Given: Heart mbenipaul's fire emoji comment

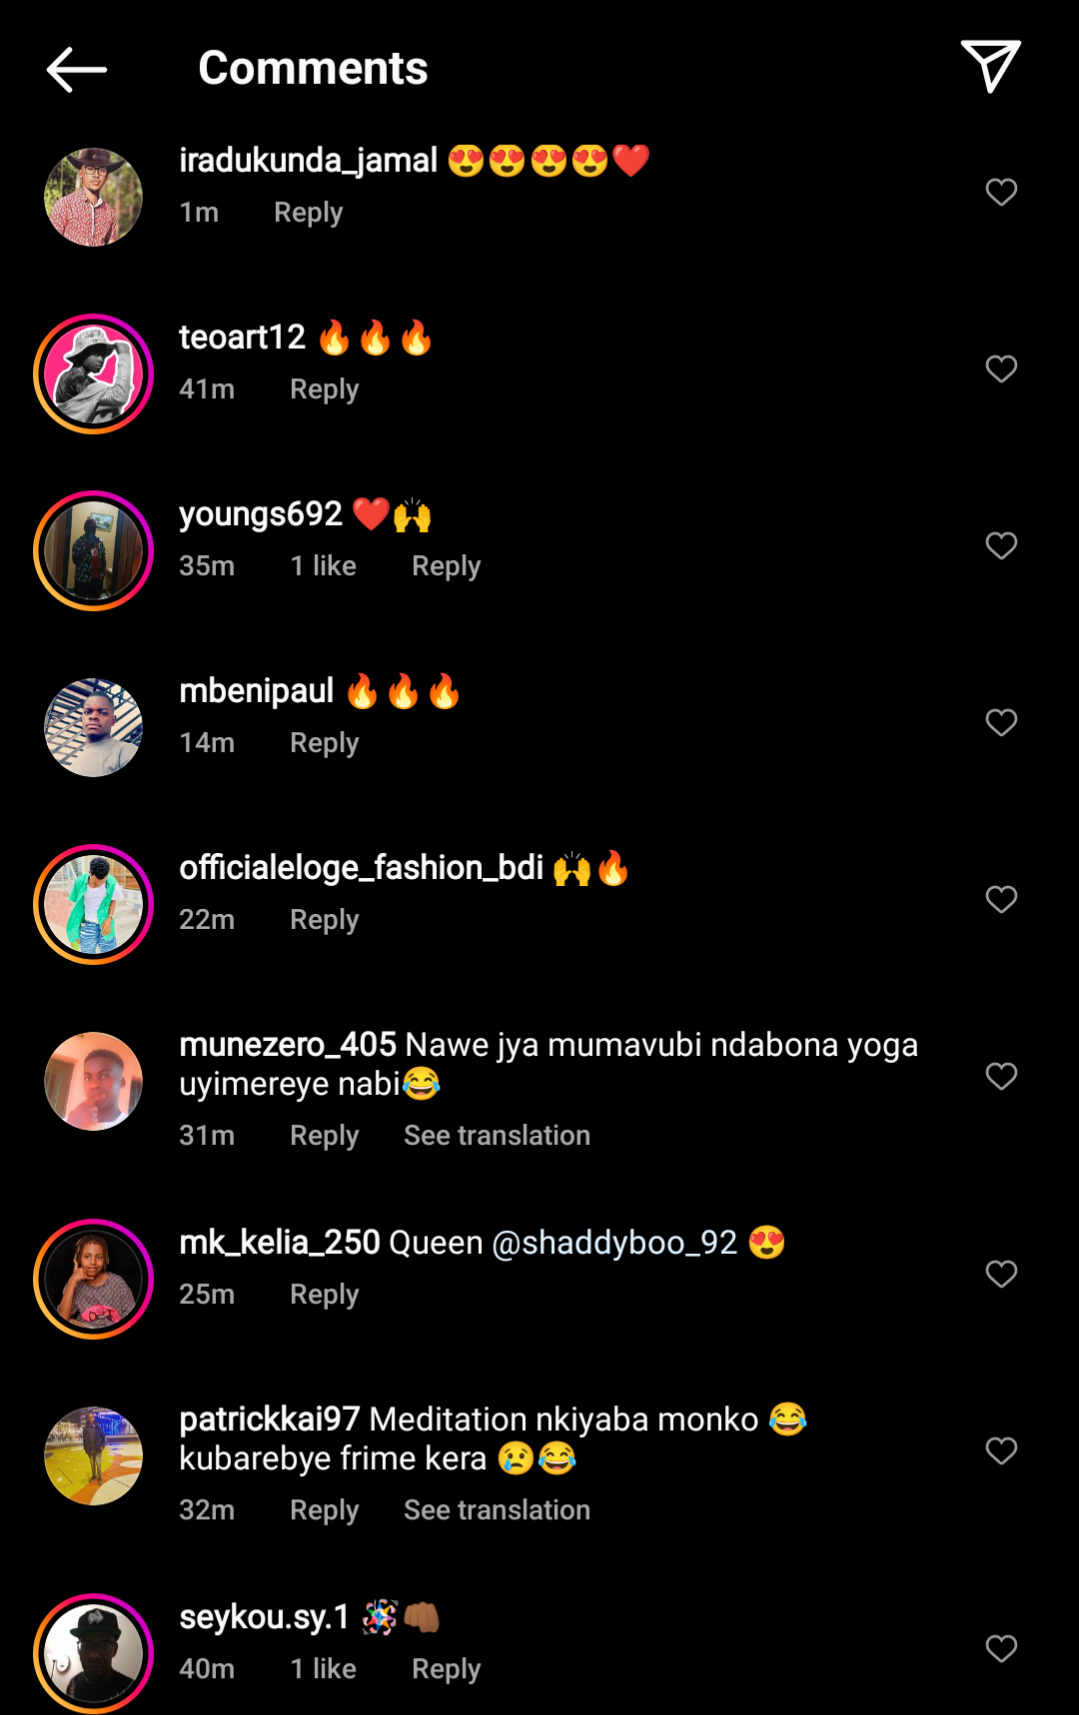Looking at the screenshot, I should 1001,723.
